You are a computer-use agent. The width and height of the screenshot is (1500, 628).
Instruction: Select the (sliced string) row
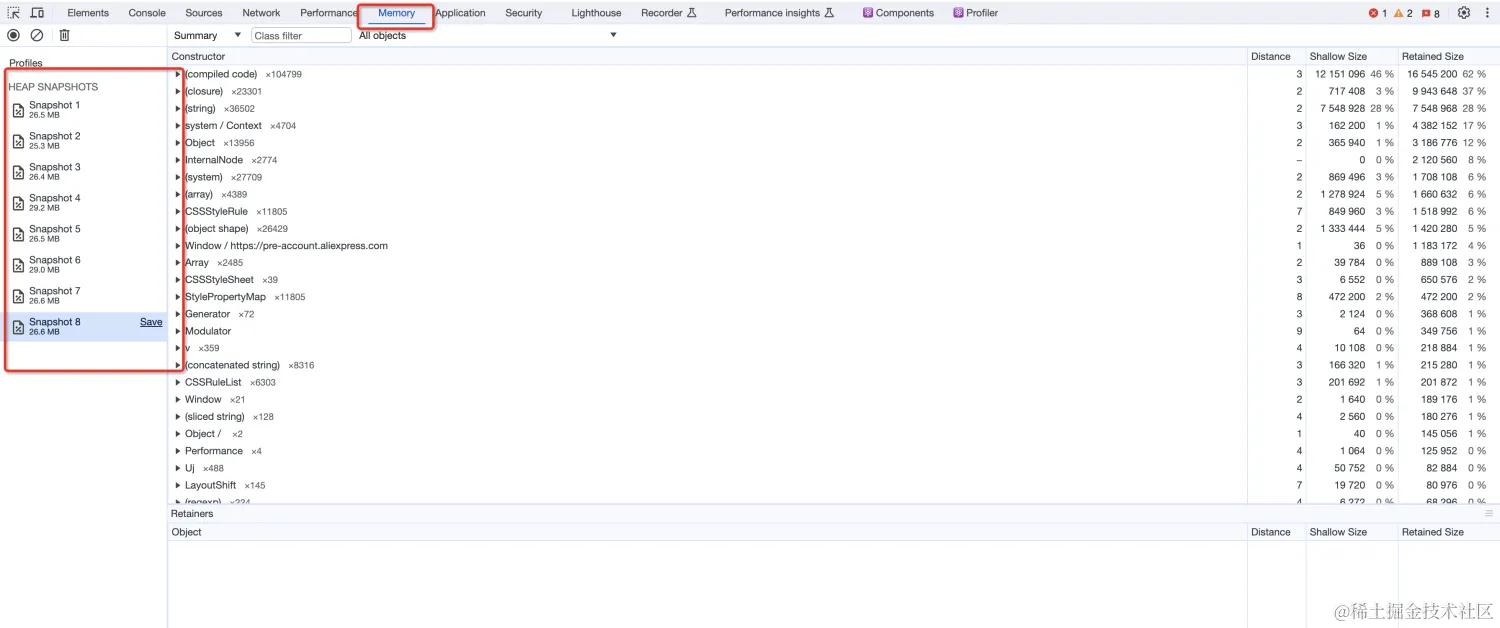[x=833, y=416]
